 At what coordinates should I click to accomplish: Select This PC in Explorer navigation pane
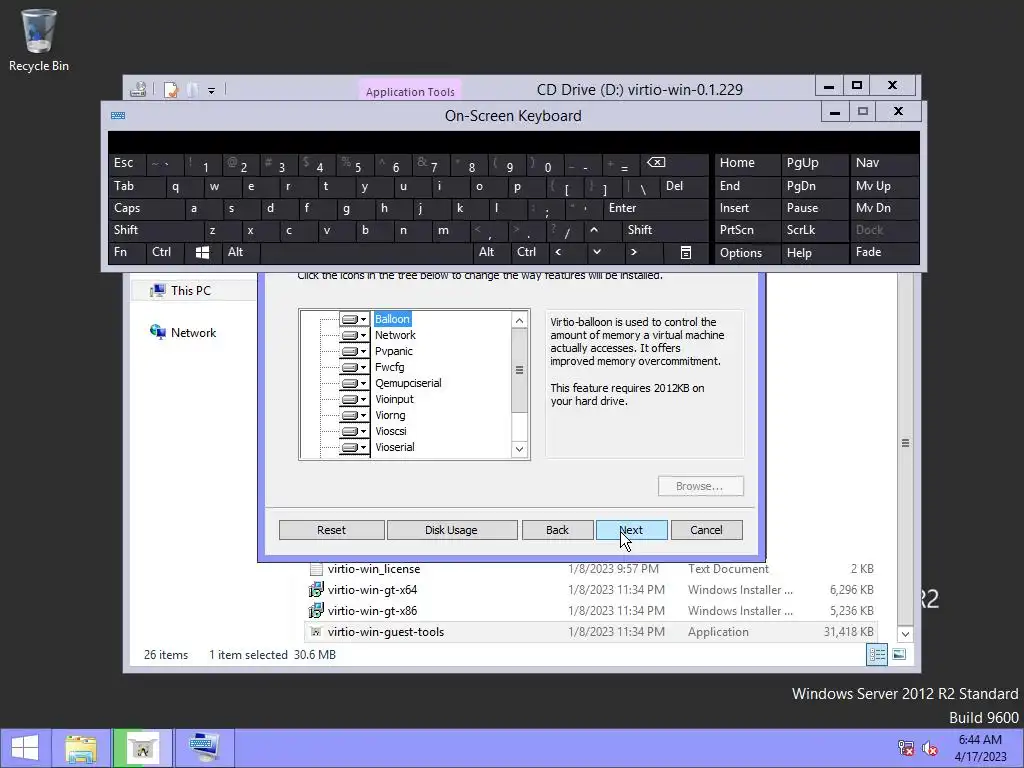193,291
